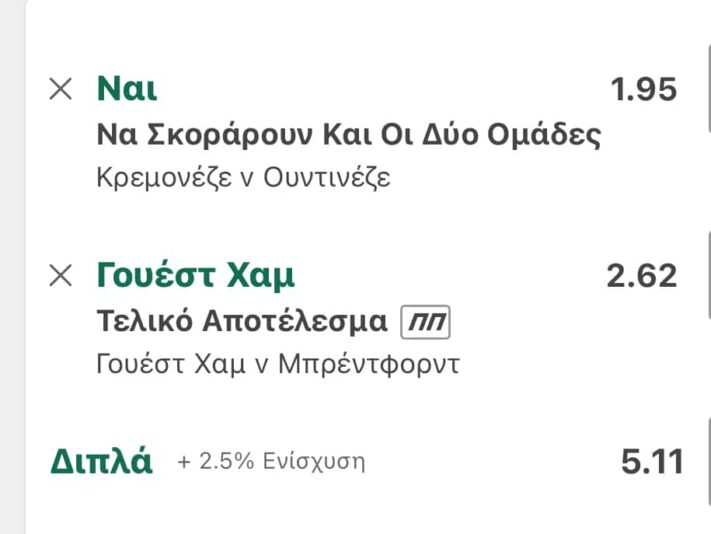Remove the Ναι selection with its X icon

click(x=61, y=89)
